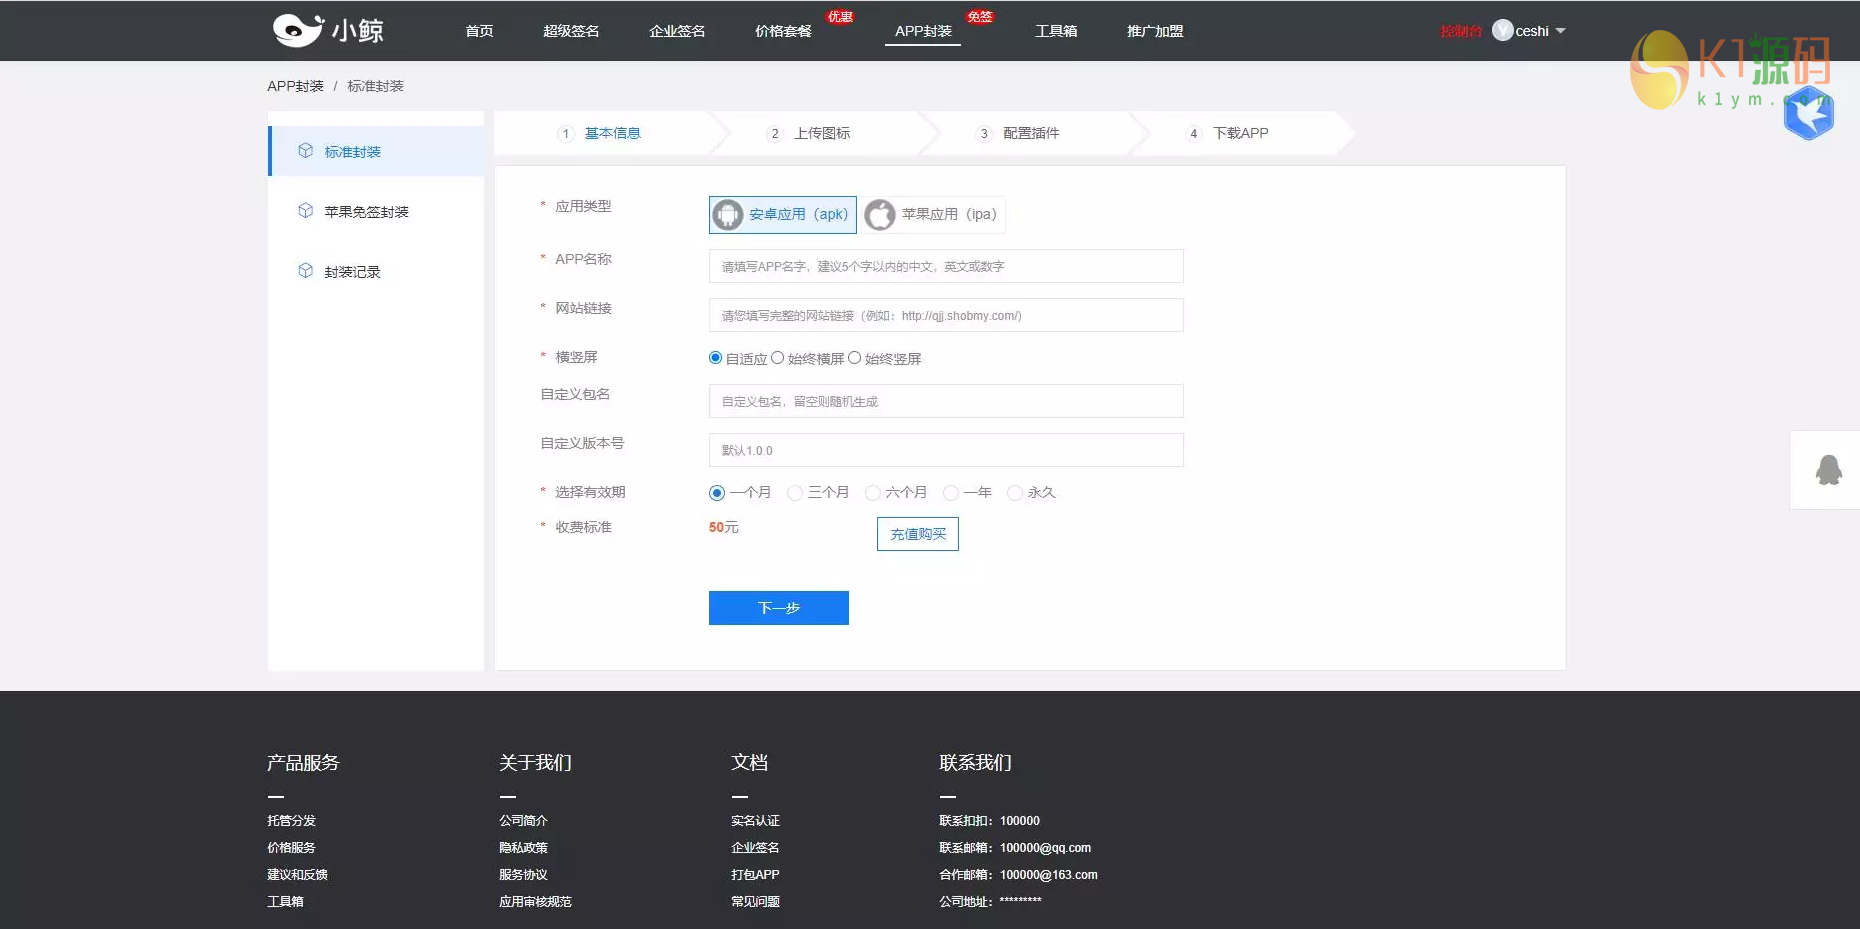This screenshot has width=1860, height=929.
Task: Click the 标准封装 sidebar package icon
Action: click(306, 150)
